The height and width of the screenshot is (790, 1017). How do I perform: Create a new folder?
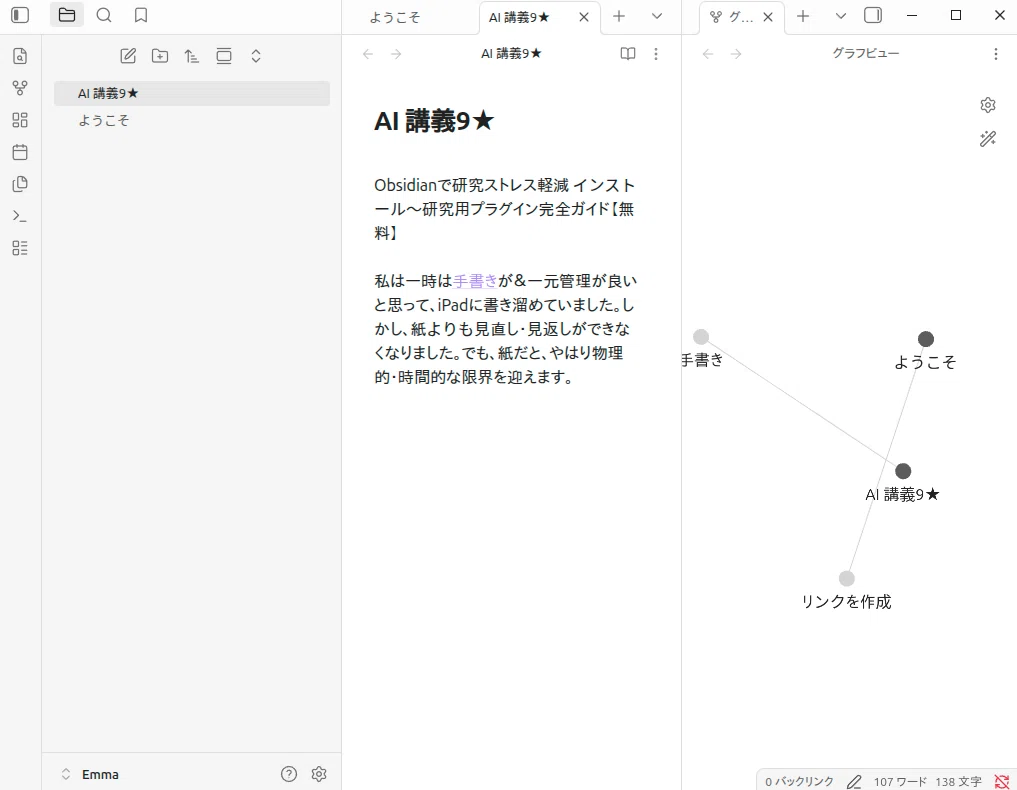160,56
